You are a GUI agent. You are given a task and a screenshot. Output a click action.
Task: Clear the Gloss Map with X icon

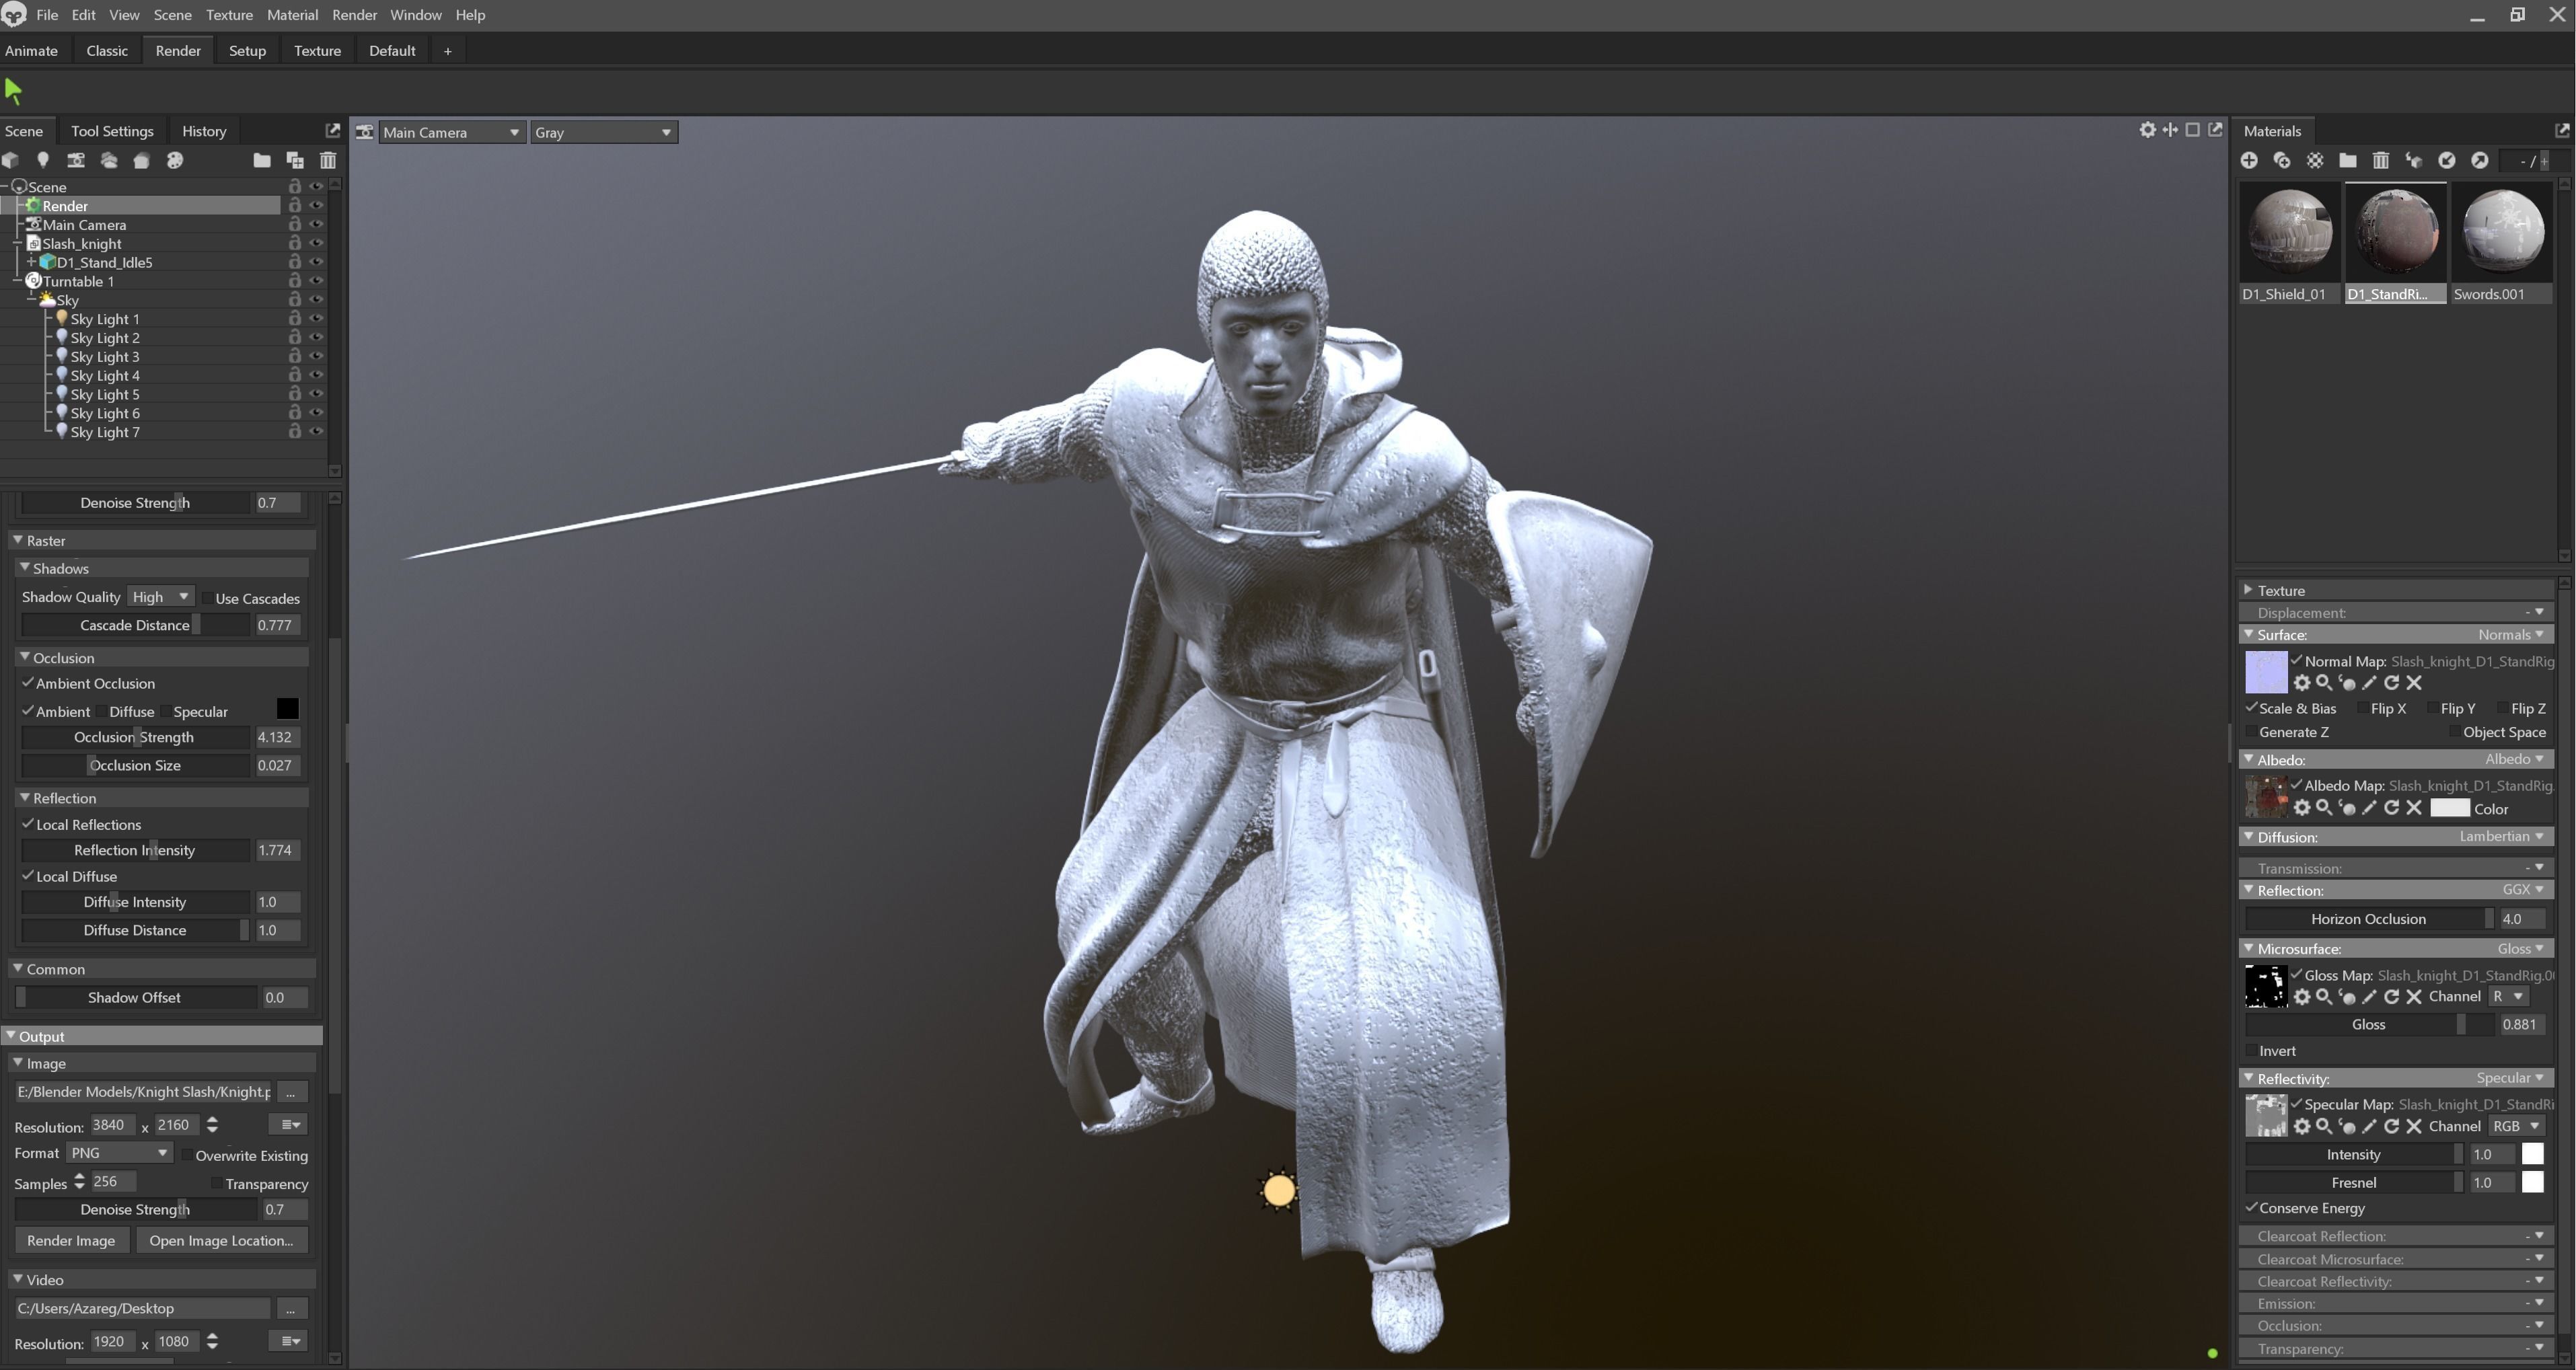(2414, 997)
